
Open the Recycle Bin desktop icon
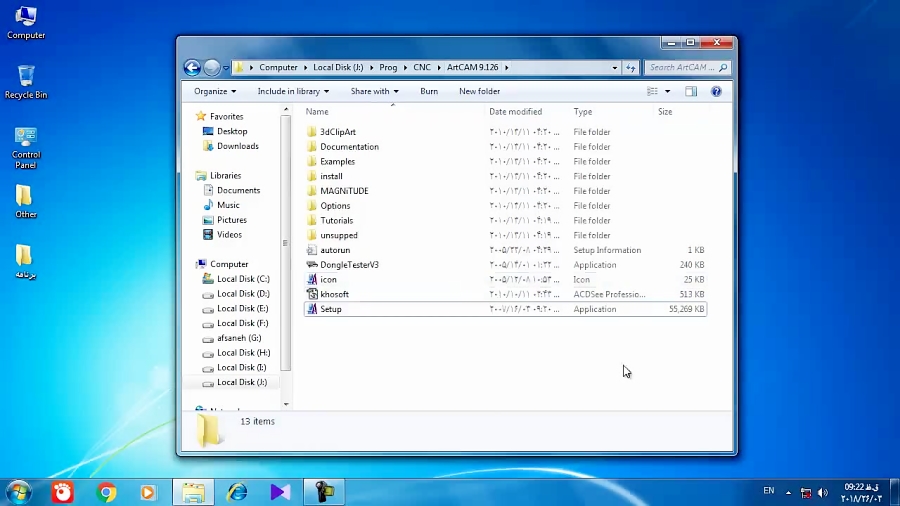(26, 83)
